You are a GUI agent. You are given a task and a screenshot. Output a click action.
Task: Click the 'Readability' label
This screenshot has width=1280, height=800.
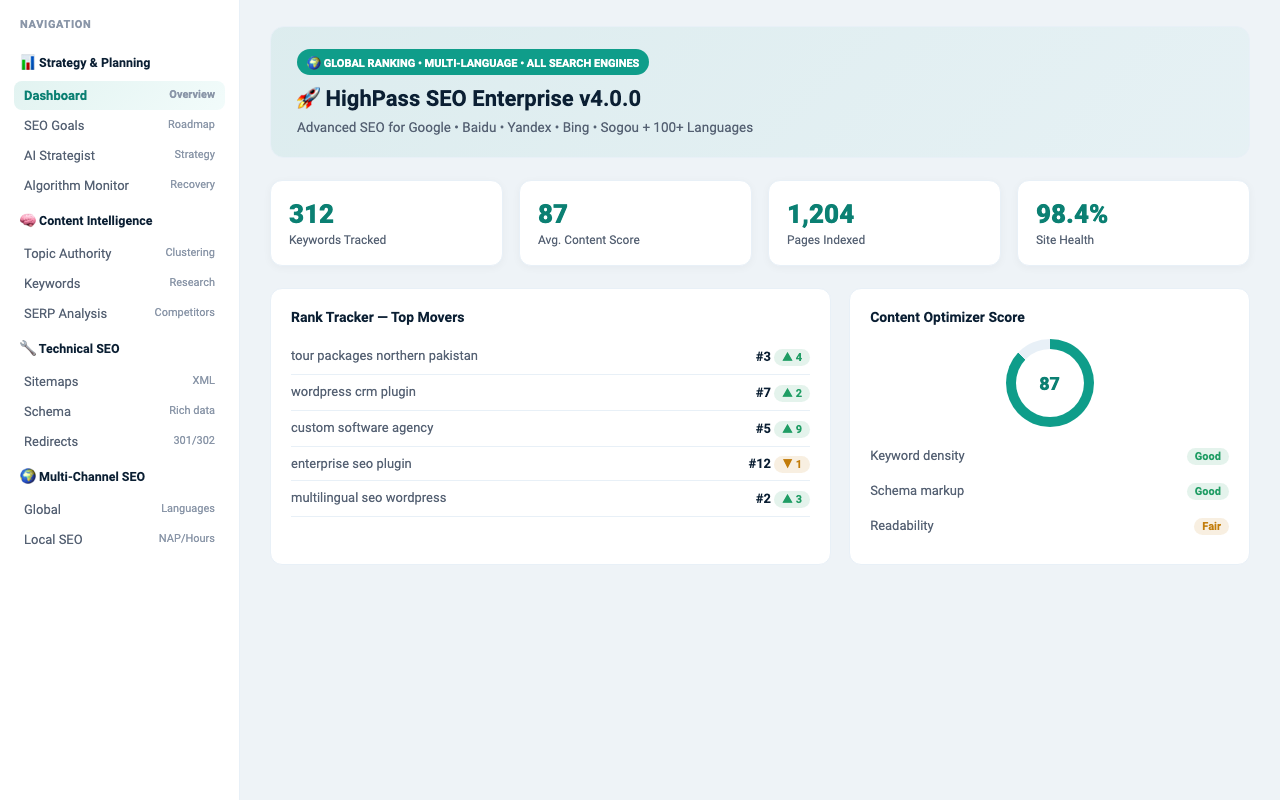[902, 526]
